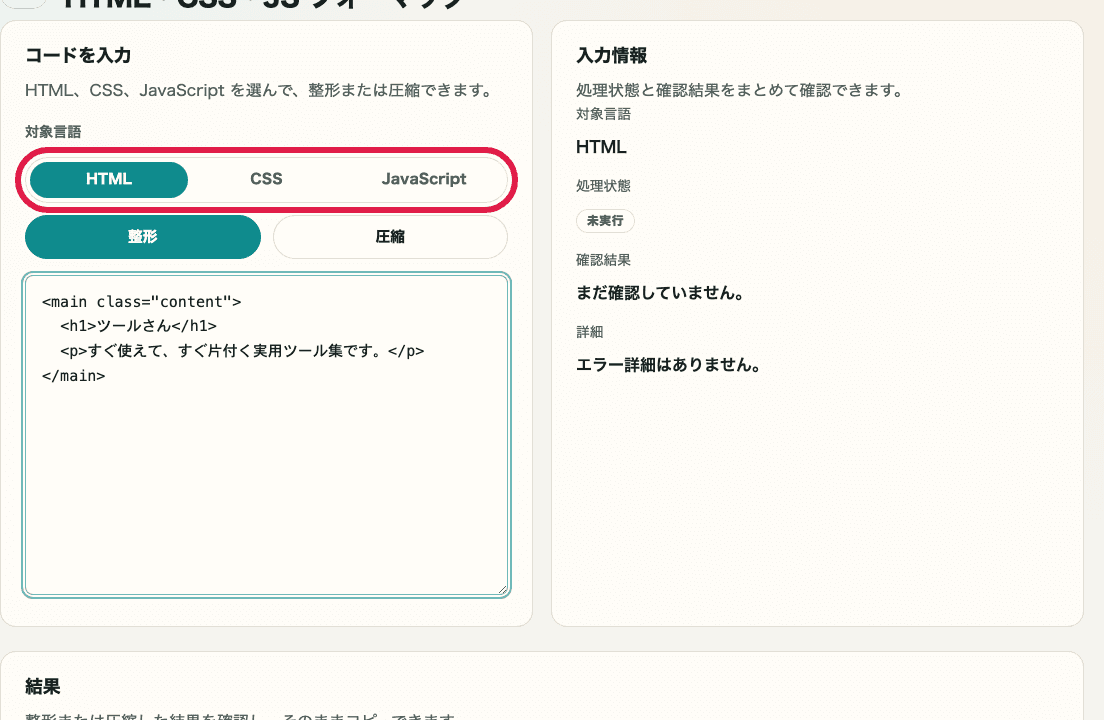
Task: Click the エラー詳細はありません。 detail text
Action: [x=667, y=365]
